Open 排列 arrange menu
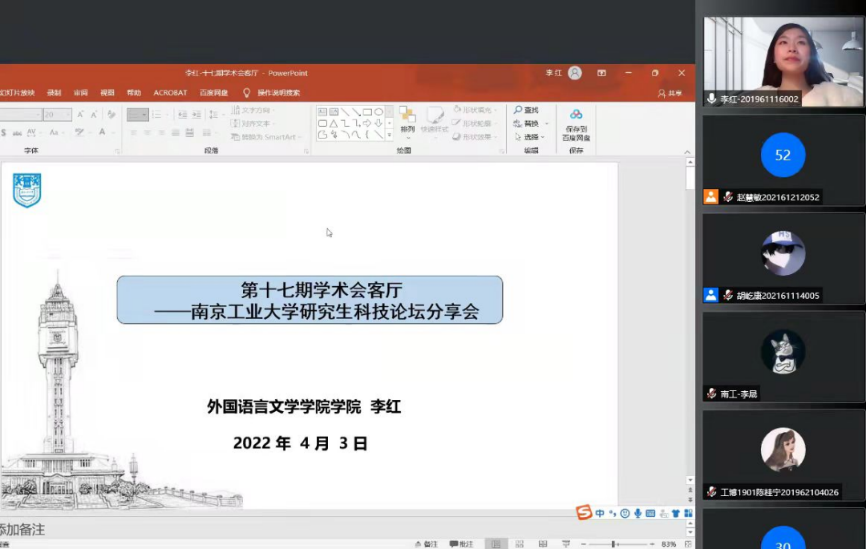This screenshot has height=549, width=866. [408, 121]
